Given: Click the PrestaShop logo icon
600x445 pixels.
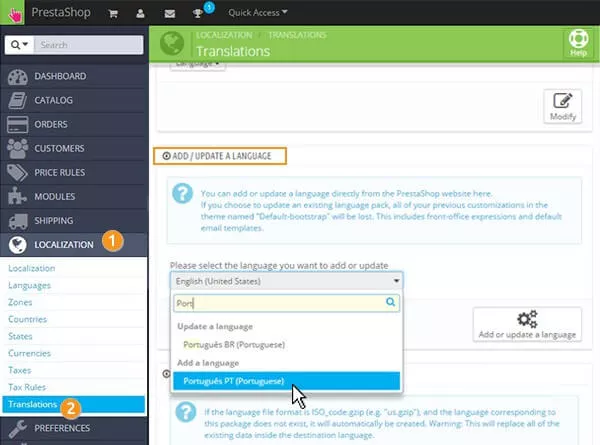Looking at the screenshot, I should coord(13,13).
